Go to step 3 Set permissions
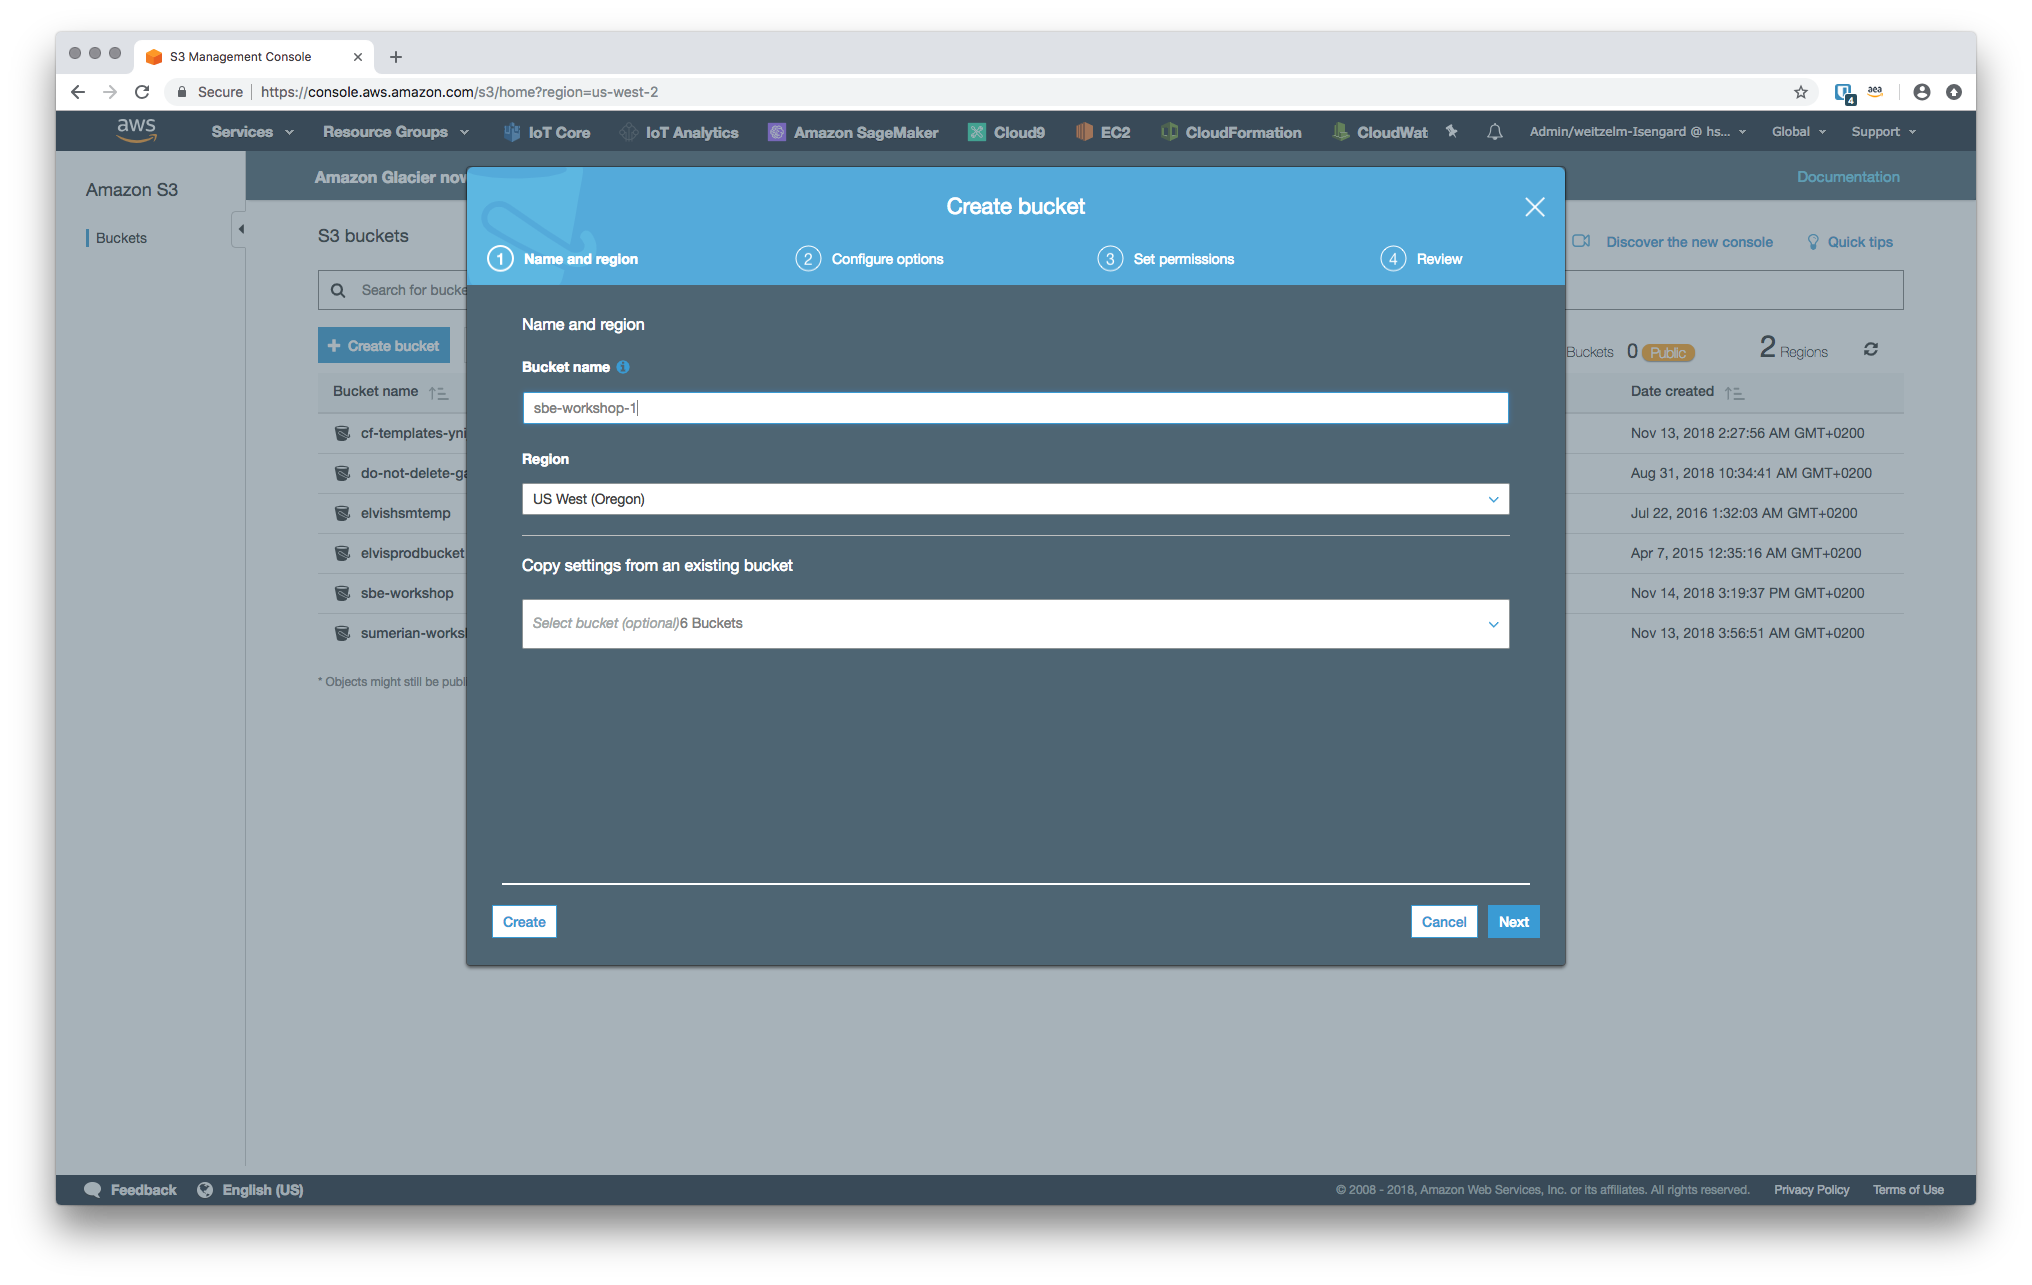This screenshot has width=2032, height=1285. coord(1165,259)
